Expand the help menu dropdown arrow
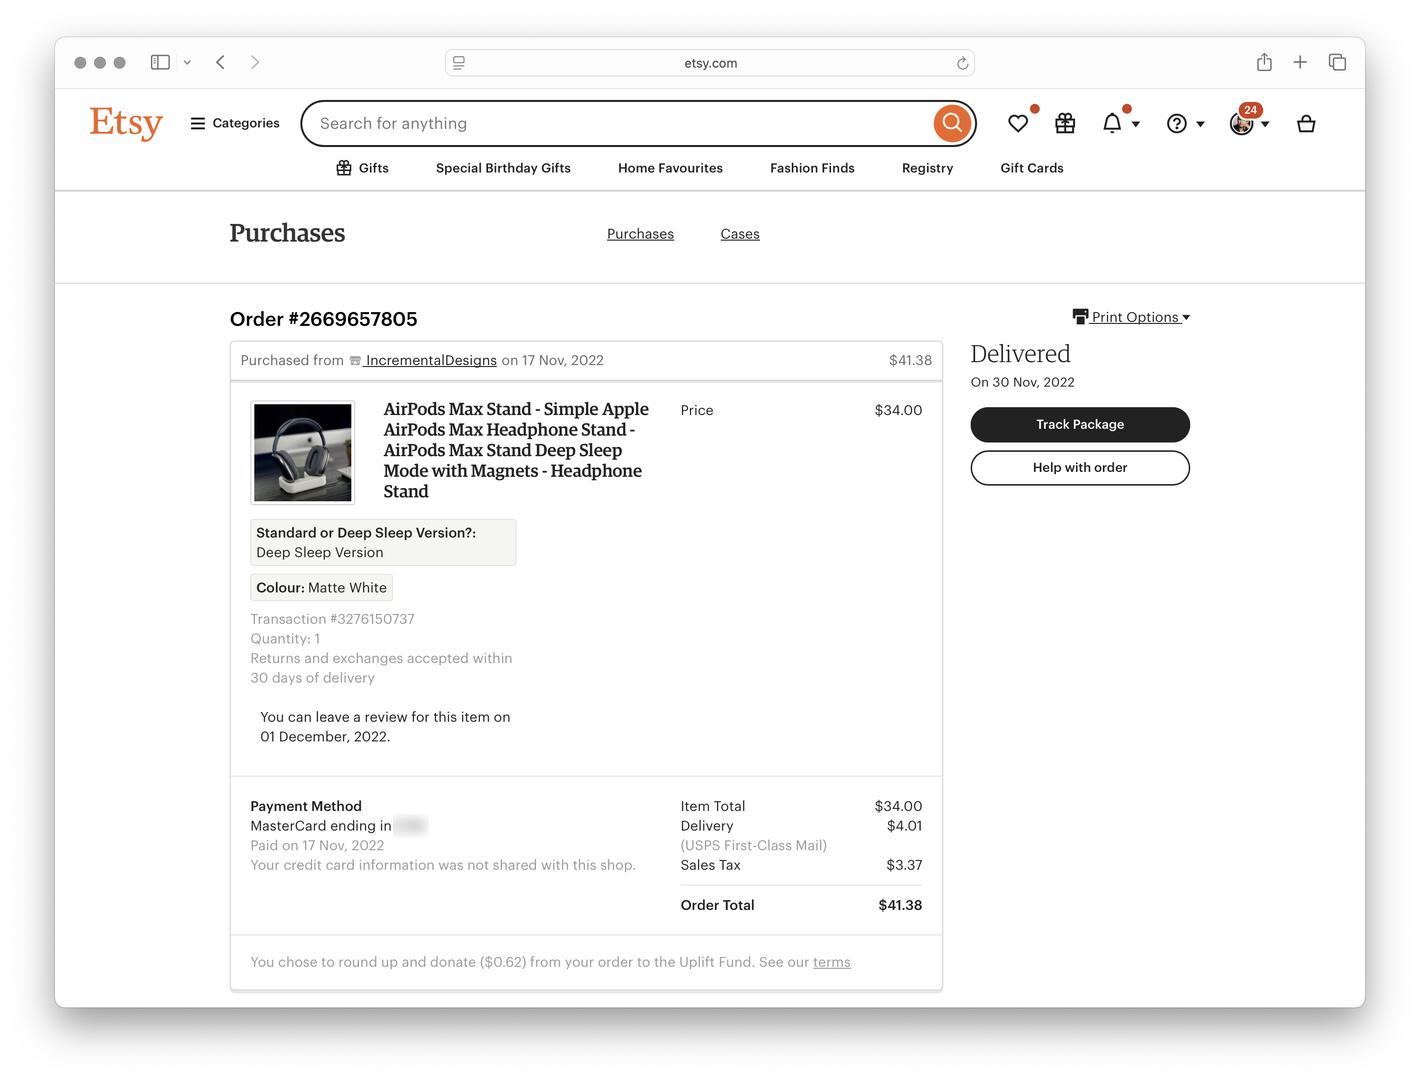 pos(1200,125)
